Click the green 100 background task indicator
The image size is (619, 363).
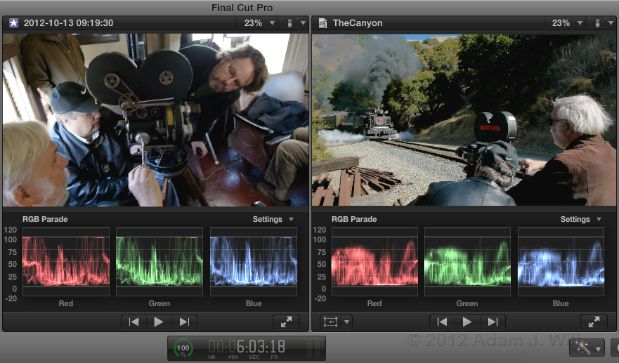click(183, 348)
